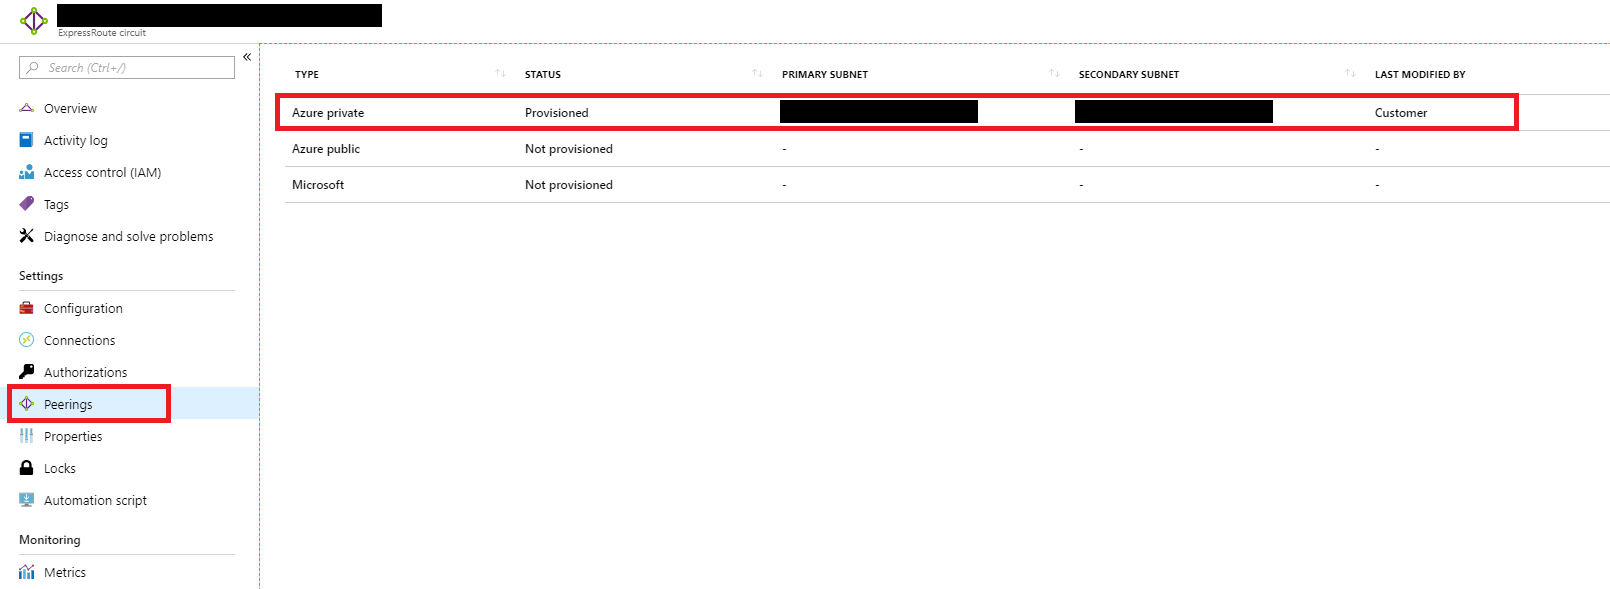1610x589 pixels.
Task: Open the Properties settings page
Action: 73,436
